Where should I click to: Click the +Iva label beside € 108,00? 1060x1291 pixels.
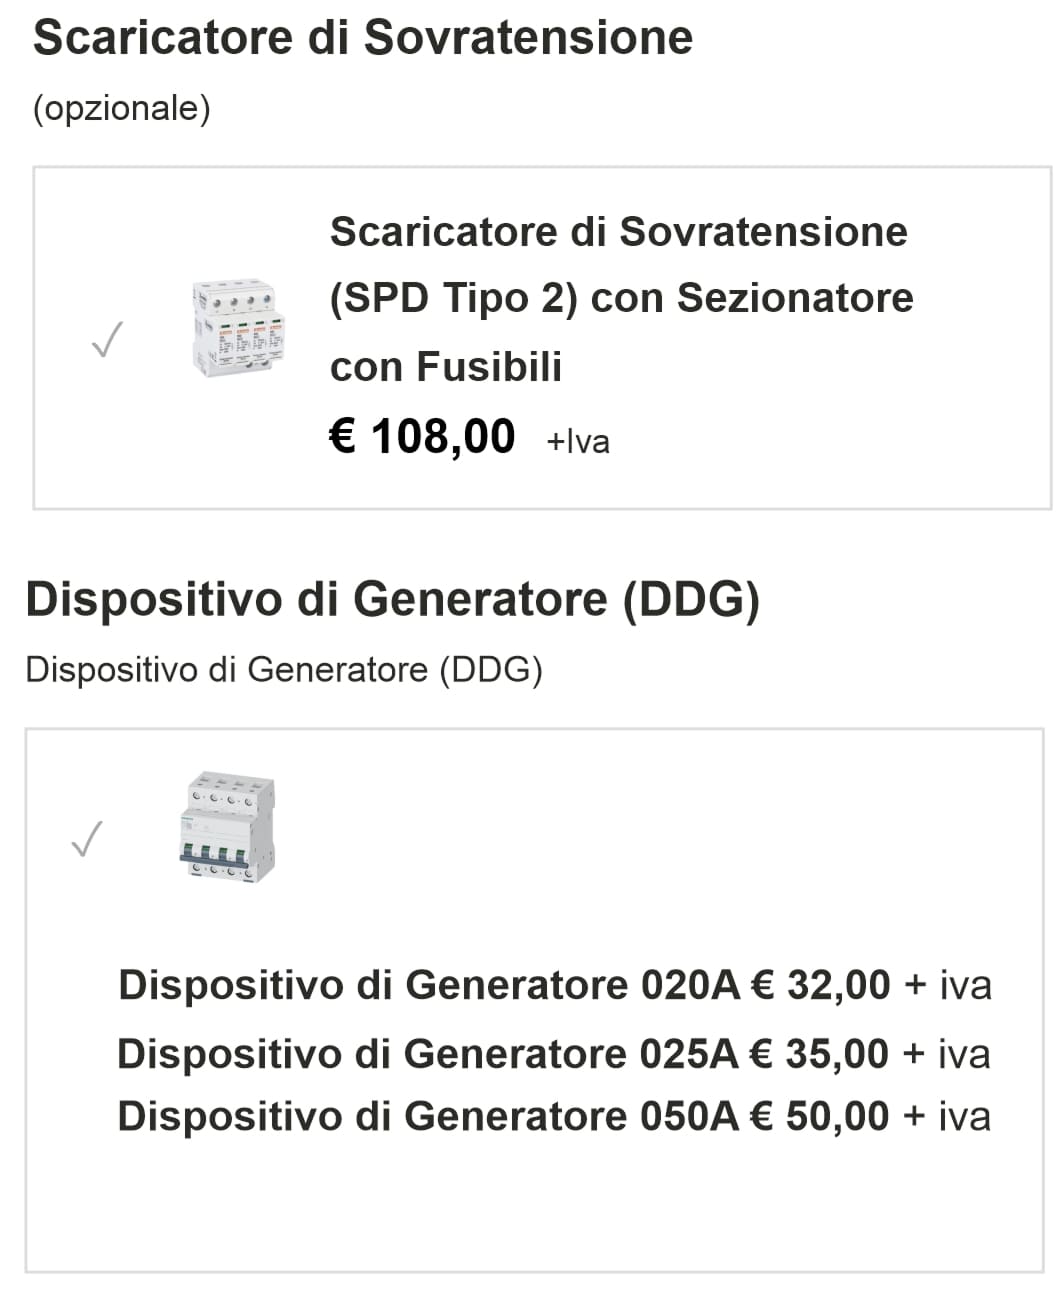578,441
